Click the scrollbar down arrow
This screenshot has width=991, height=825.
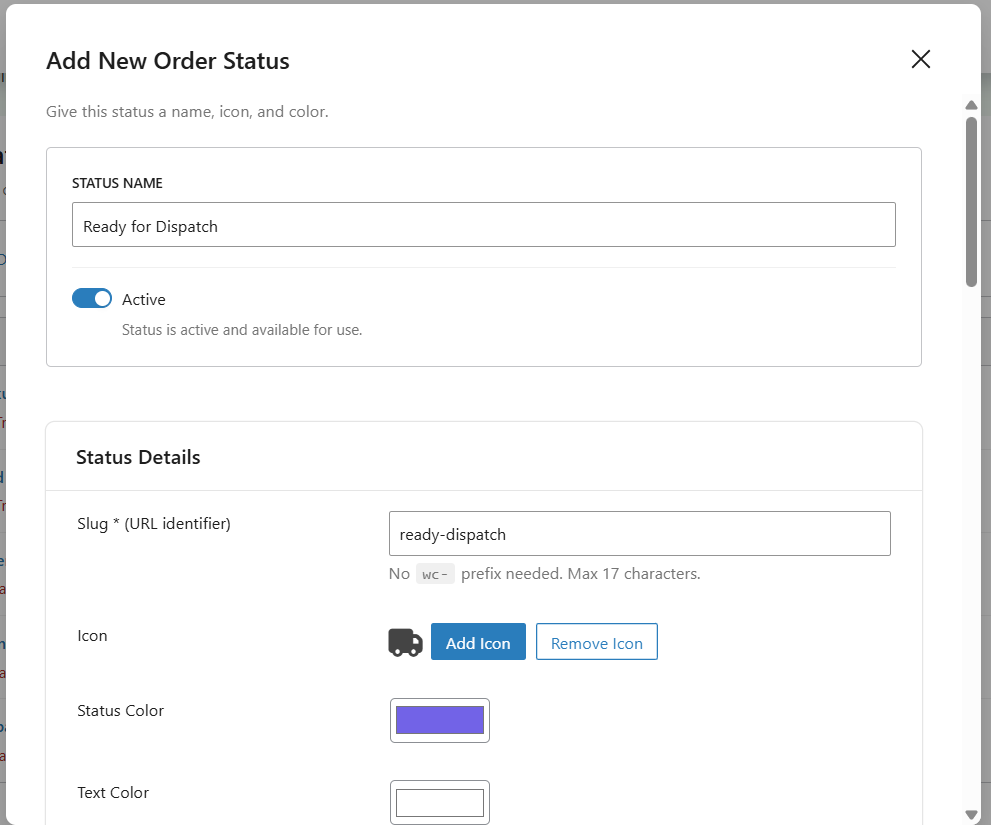(x=970, y=814)
